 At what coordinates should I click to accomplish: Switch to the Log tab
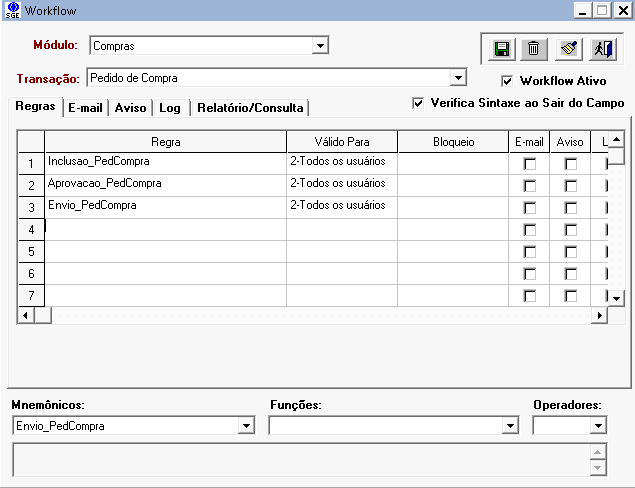(x=170, y=108)
